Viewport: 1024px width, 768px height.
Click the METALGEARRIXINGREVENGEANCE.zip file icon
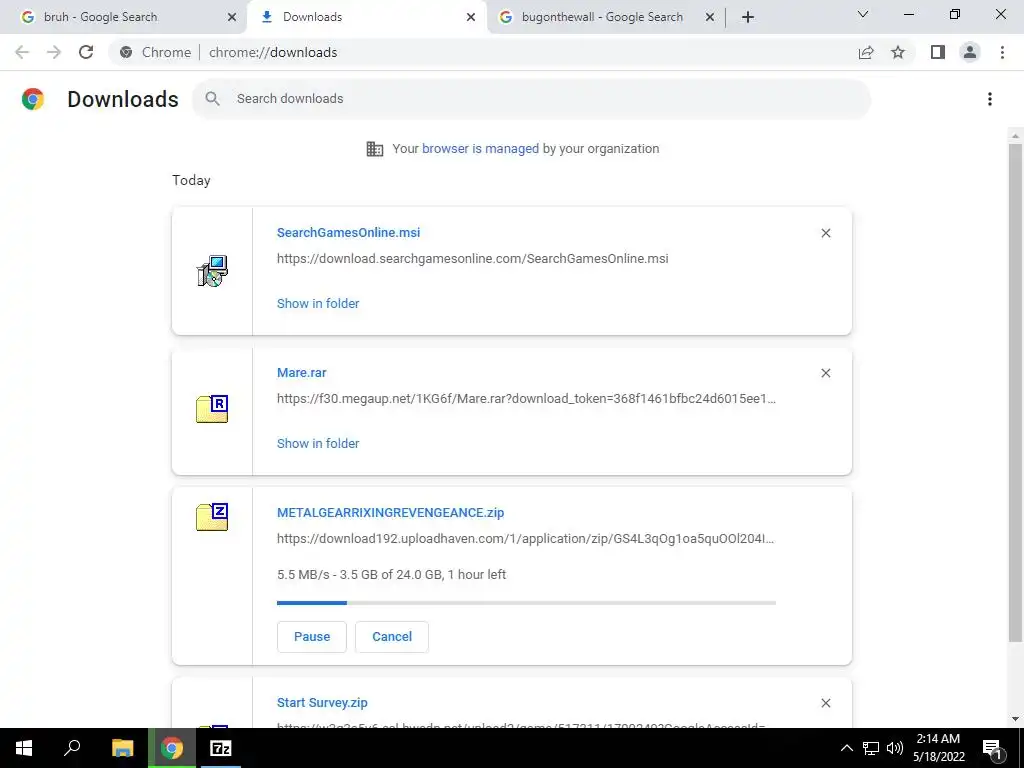click(x=212, y=517)
